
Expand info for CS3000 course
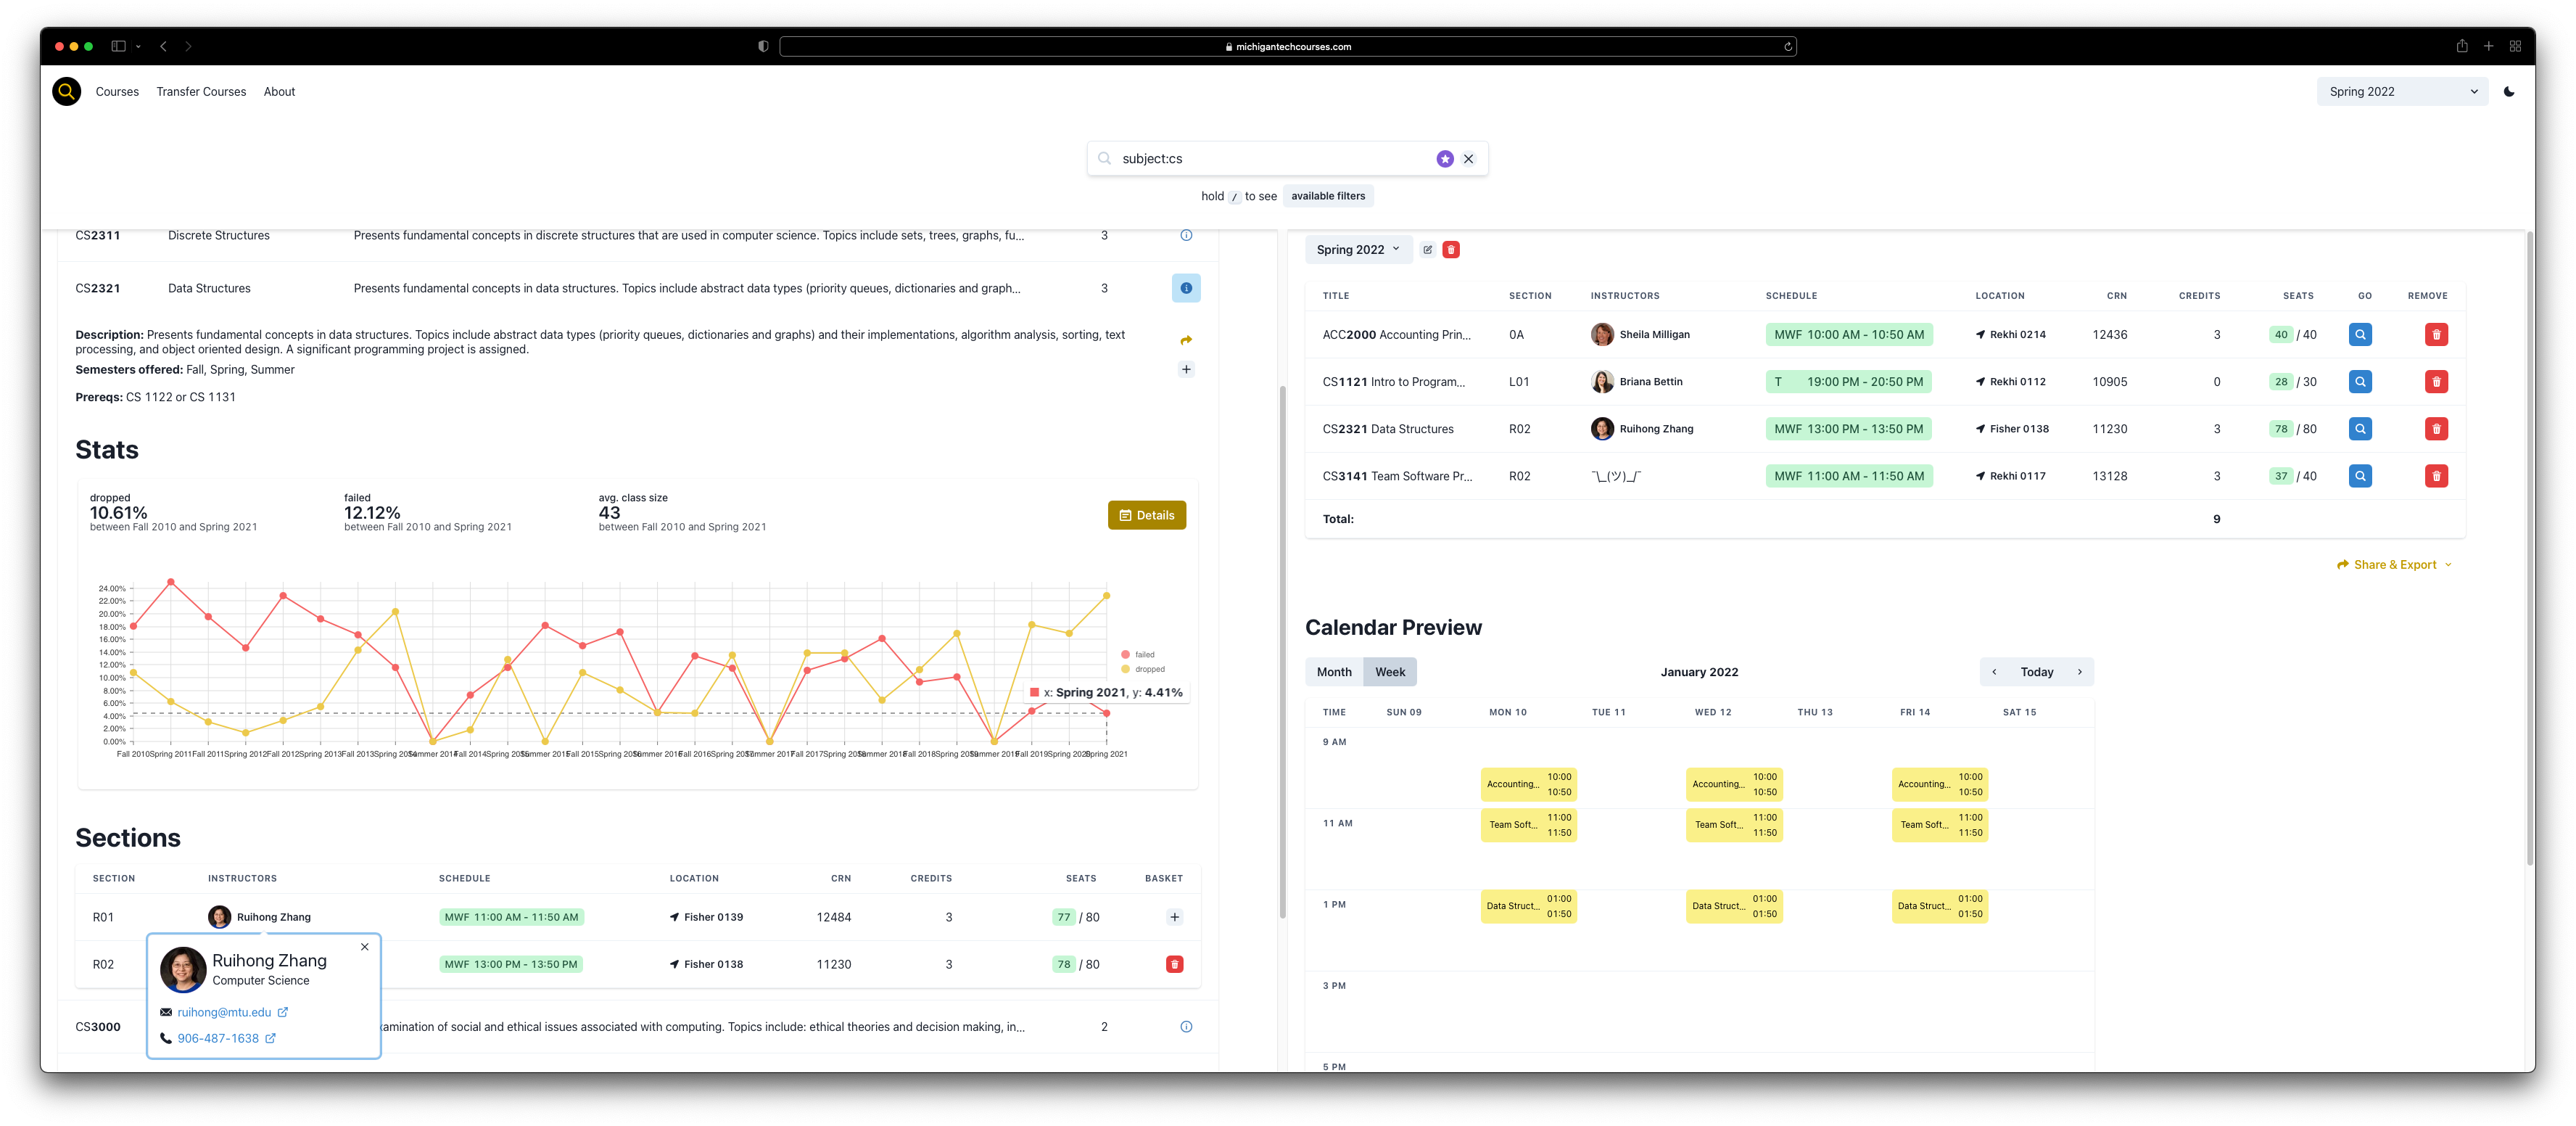[1185, 1027]
